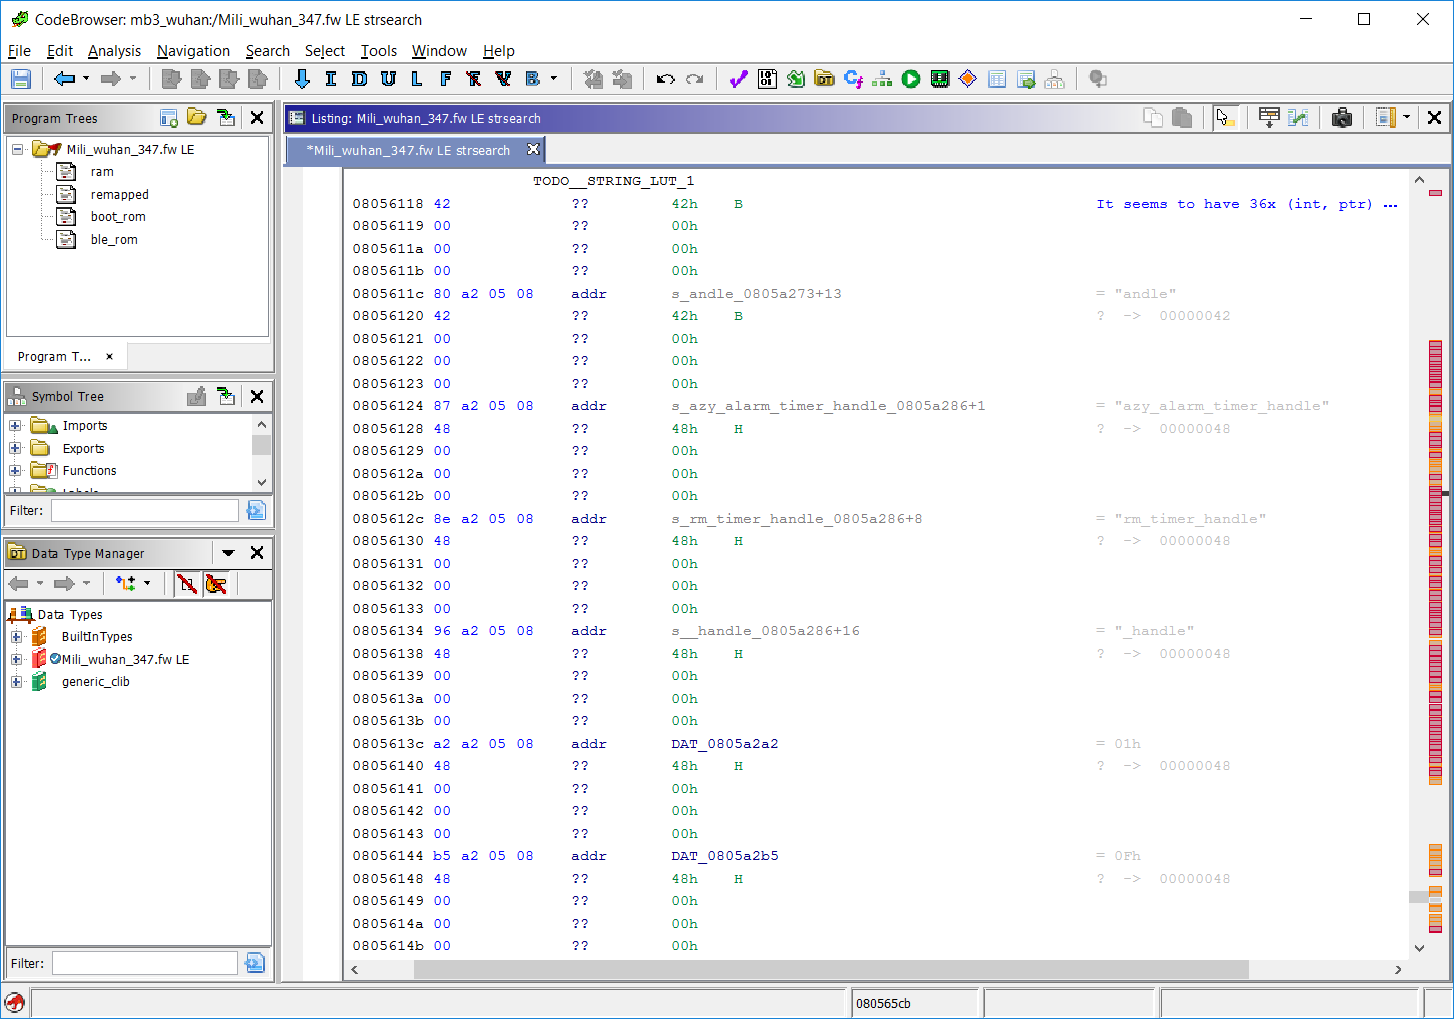1454x1019 pixels.
Task: Select the ble_rom memory block
Action: [x=114, y=240]
